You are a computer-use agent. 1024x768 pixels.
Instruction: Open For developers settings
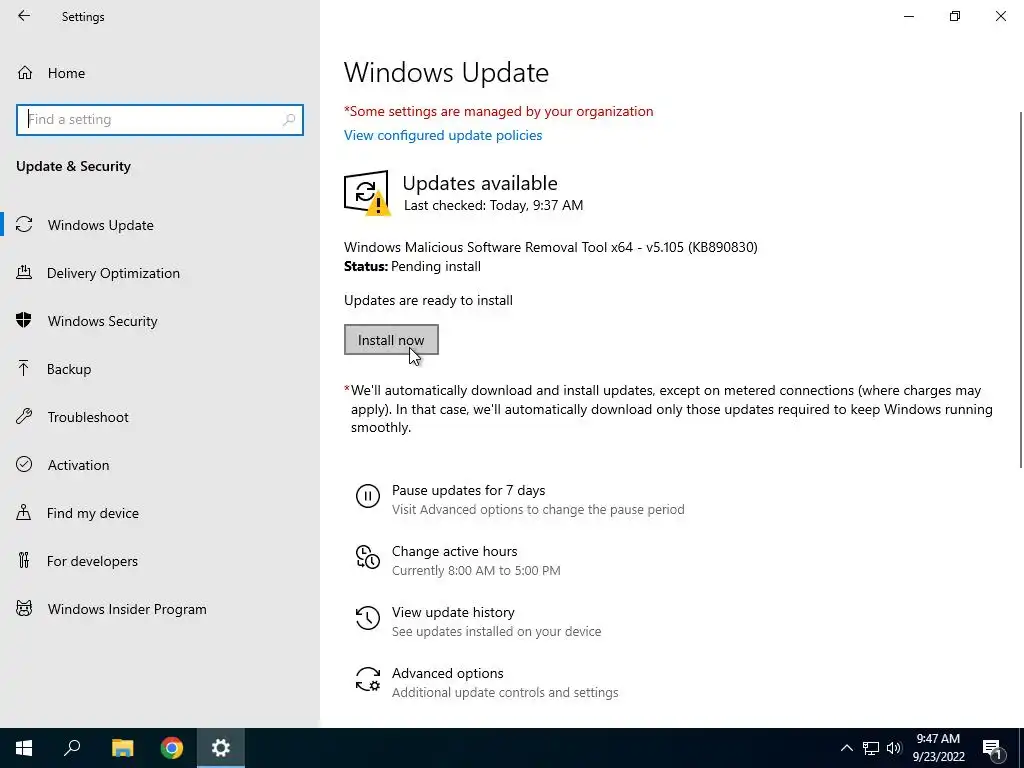[160, 561]
